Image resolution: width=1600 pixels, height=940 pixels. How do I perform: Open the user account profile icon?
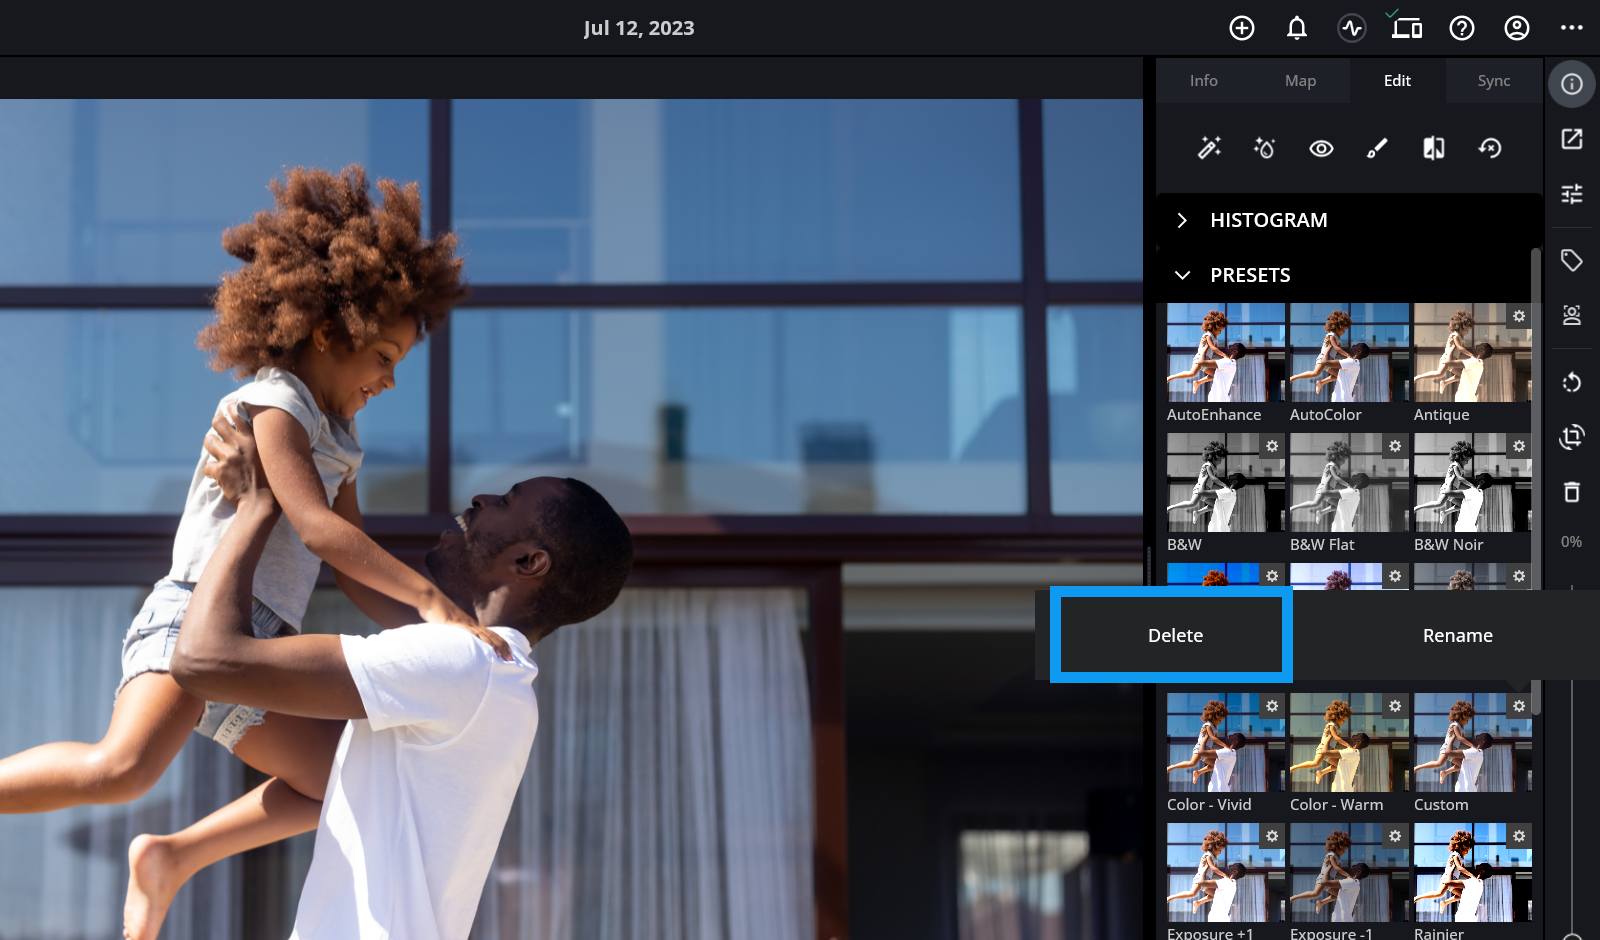click(x=1517, y=28)
